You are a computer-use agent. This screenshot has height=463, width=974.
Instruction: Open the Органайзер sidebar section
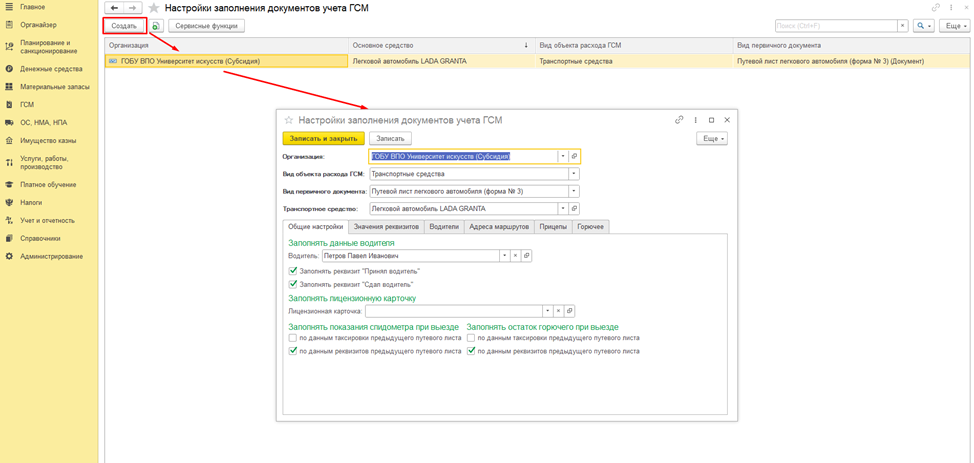(x=38, y=25)
